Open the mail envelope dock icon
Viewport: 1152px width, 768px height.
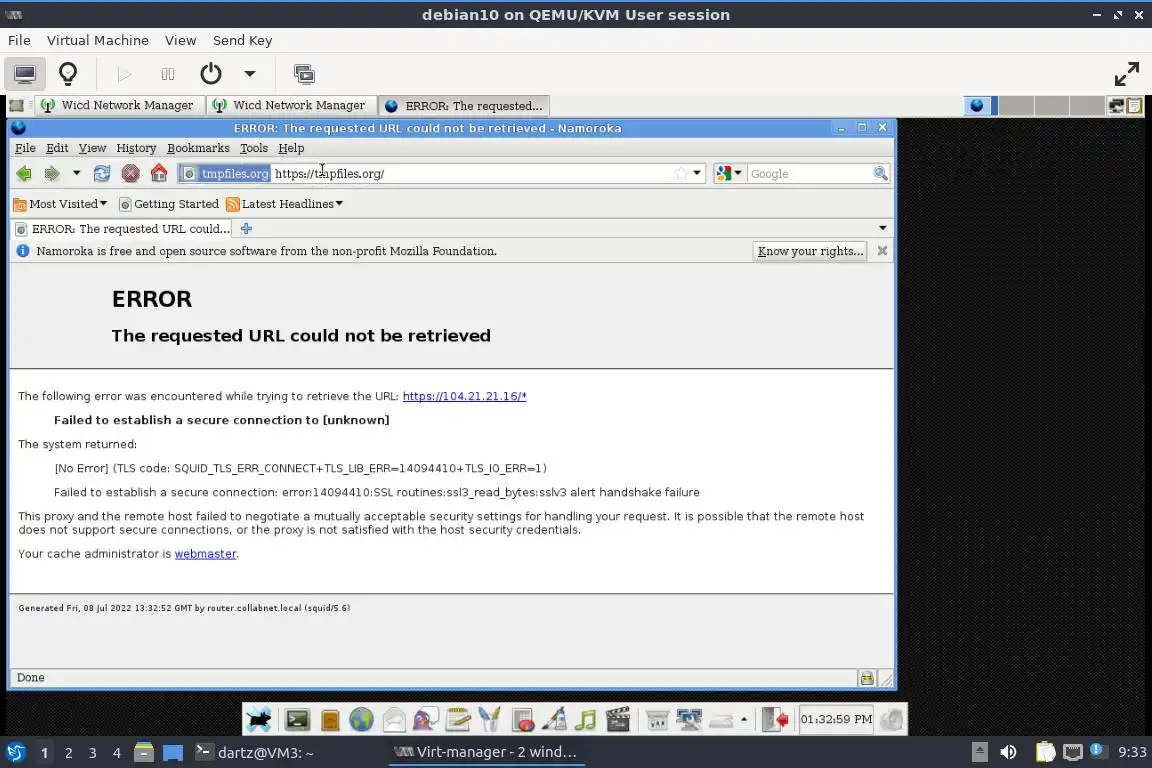click(x=394, y=719)
